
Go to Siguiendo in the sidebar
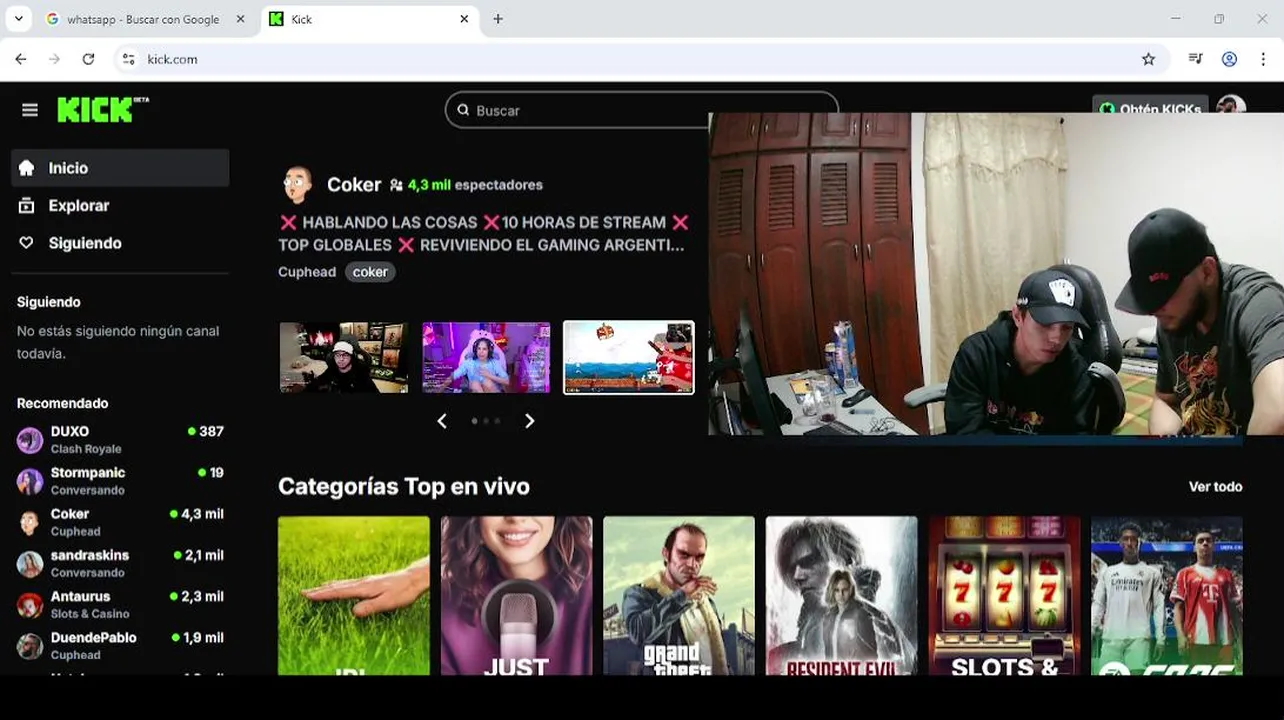tap(120, 243)
